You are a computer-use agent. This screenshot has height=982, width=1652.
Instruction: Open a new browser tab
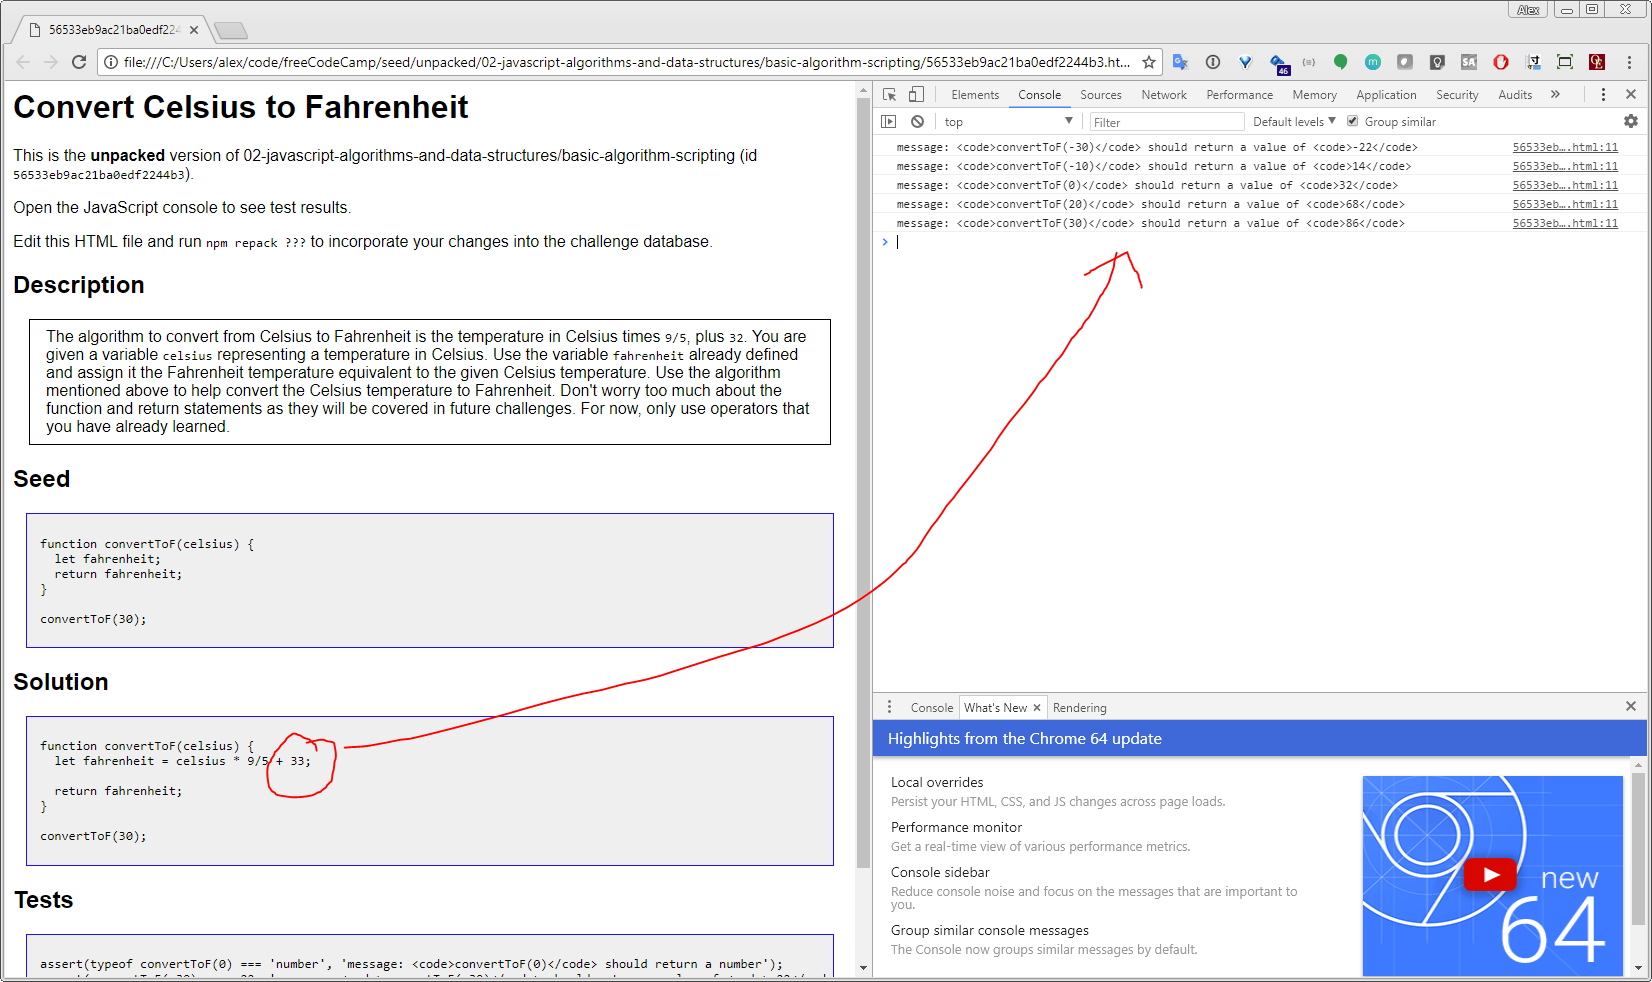[x=230, y=30]
